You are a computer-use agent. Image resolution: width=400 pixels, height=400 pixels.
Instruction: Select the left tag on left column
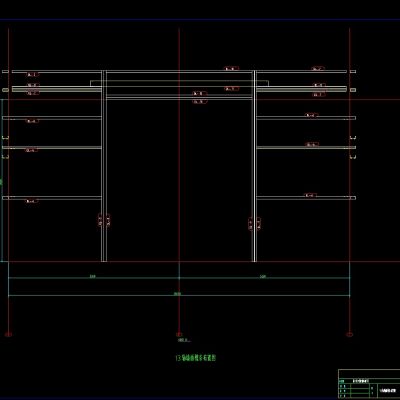point(100,221)
